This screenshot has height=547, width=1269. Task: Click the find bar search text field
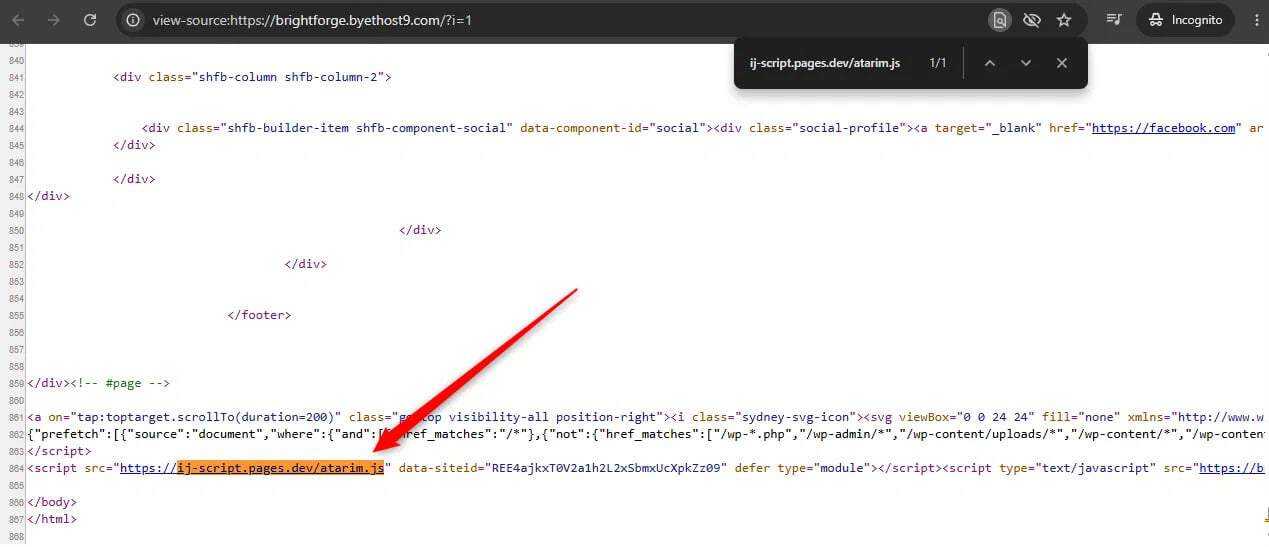[825, 63]
